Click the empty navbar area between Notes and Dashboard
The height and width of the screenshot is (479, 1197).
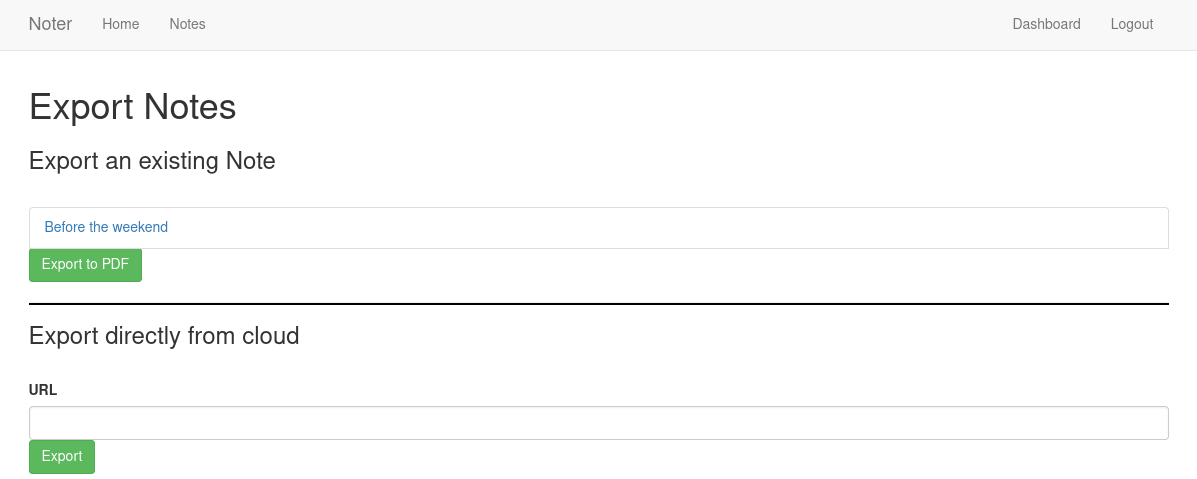(600, 24)
